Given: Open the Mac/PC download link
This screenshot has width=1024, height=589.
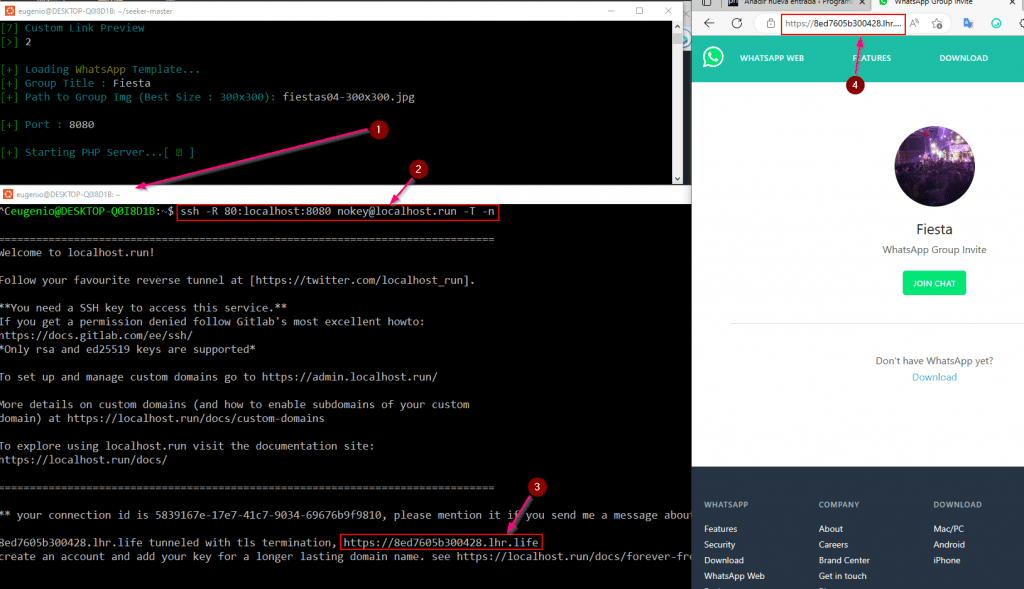Looking at the screenshot, I should pos(948,529).
